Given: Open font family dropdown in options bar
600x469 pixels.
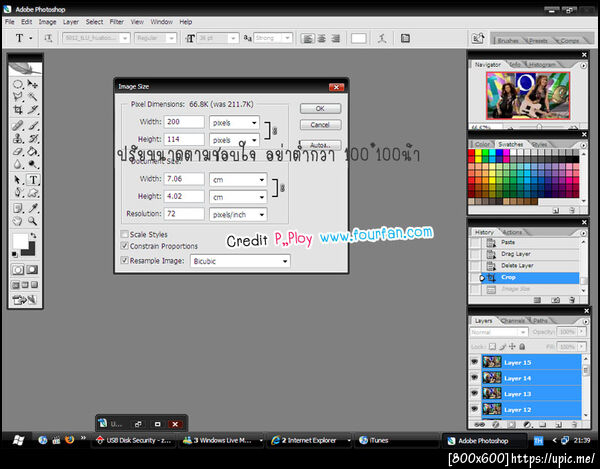Looking at the screenshot, I should point(96,38).
